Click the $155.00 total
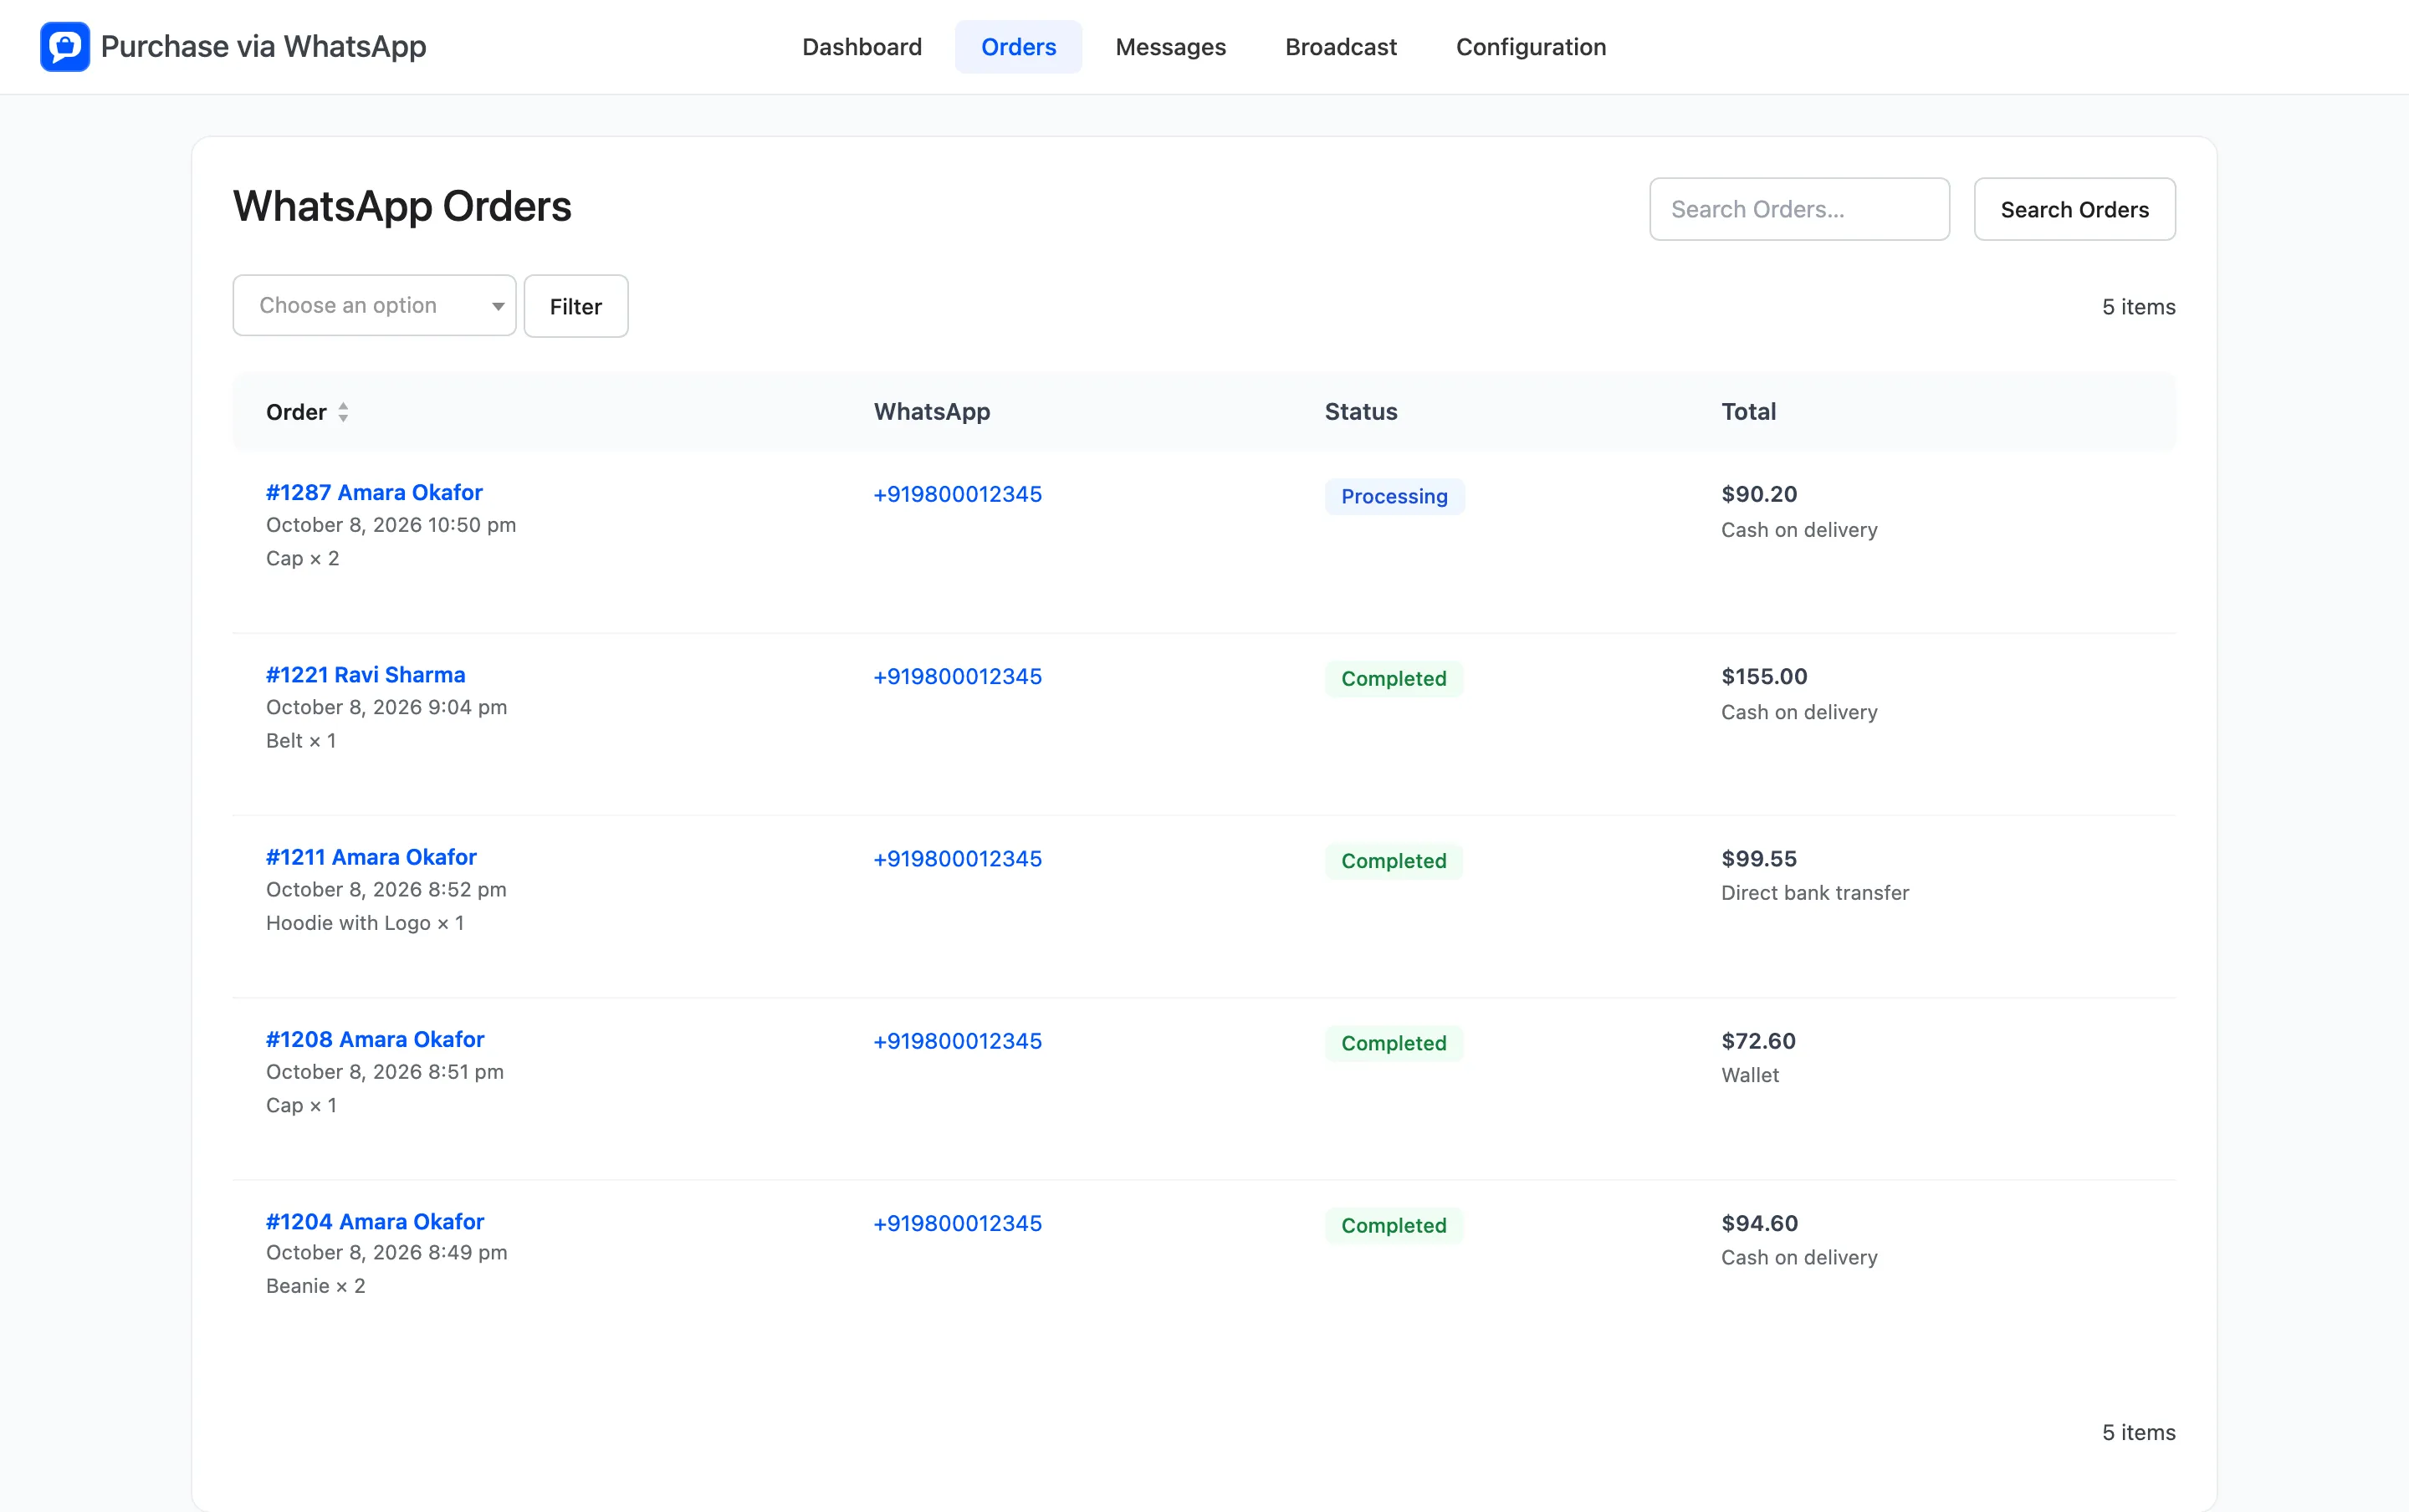2409x1512 pixels. point(1764,676)
